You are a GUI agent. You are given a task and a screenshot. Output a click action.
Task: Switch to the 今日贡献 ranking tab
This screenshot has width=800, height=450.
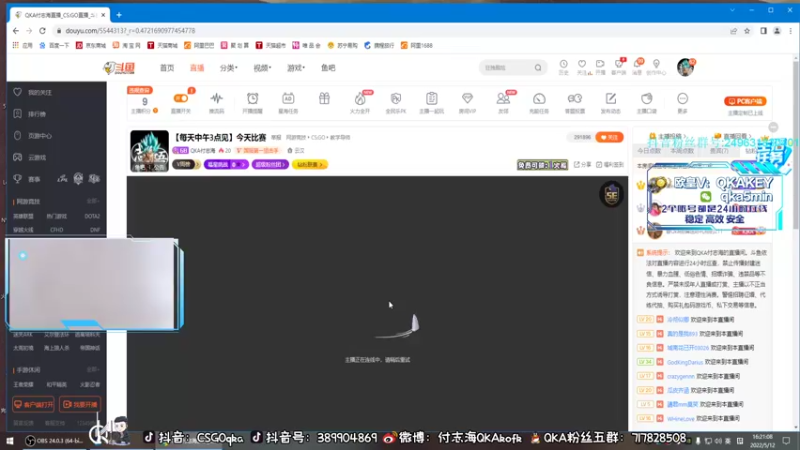click(x=649, y=151)
